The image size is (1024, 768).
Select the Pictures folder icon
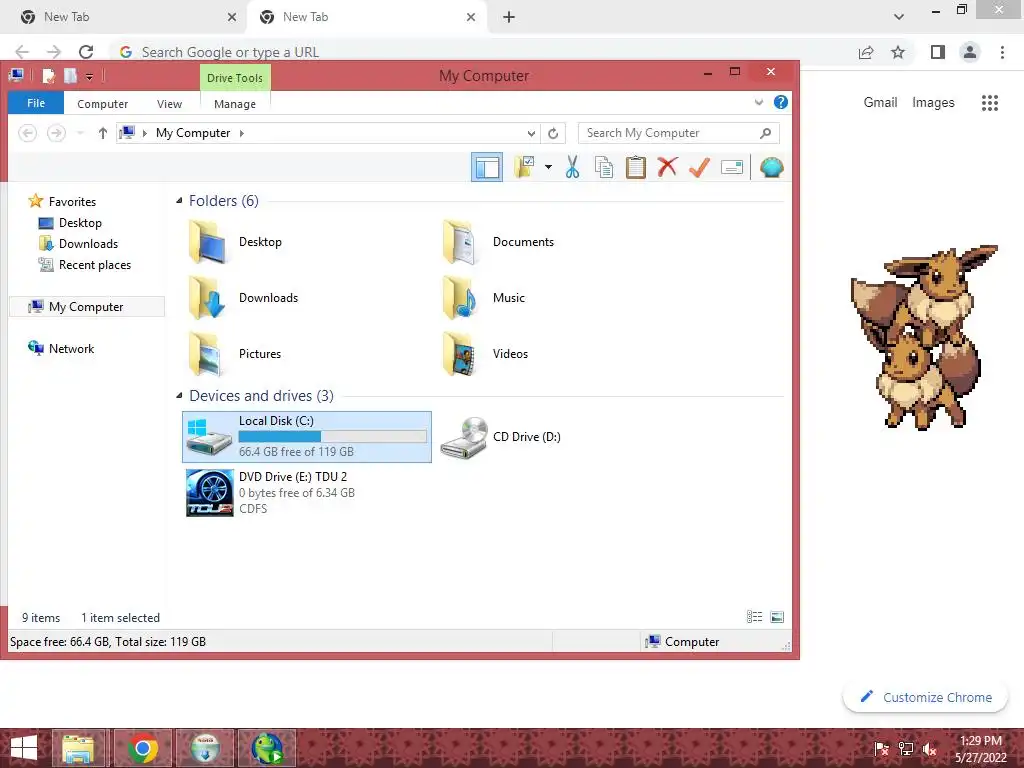pos(209,354)
